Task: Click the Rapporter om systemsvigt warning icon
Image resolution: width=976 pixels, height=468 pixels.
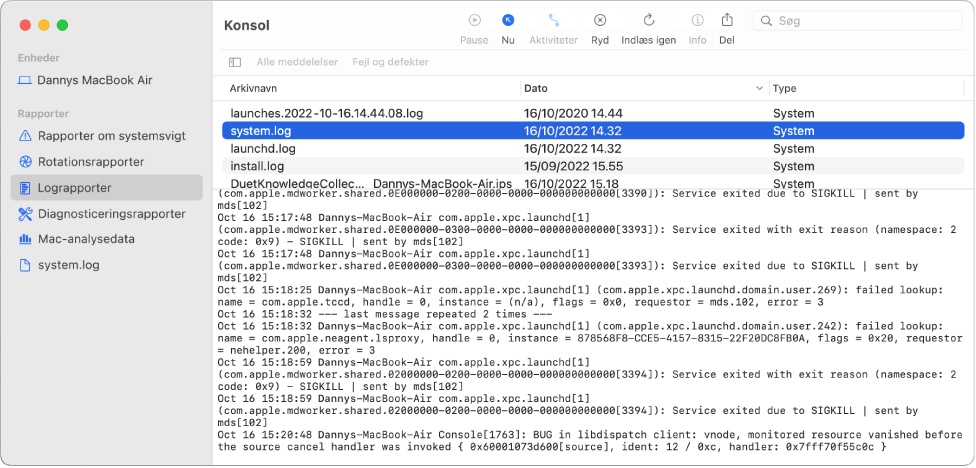Action: pyautogui.click(x=25, y=136)
